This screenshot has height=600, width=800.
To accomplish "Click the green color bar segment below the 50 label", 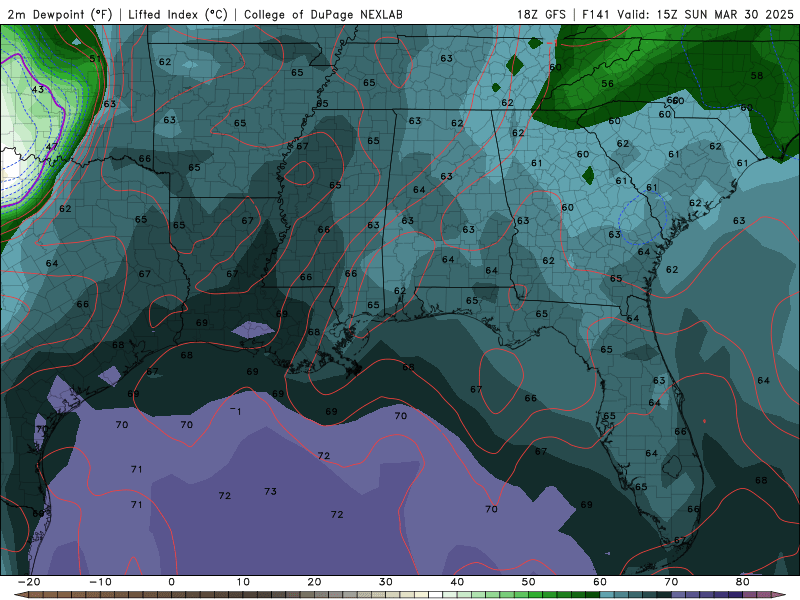I will point(536,595).
